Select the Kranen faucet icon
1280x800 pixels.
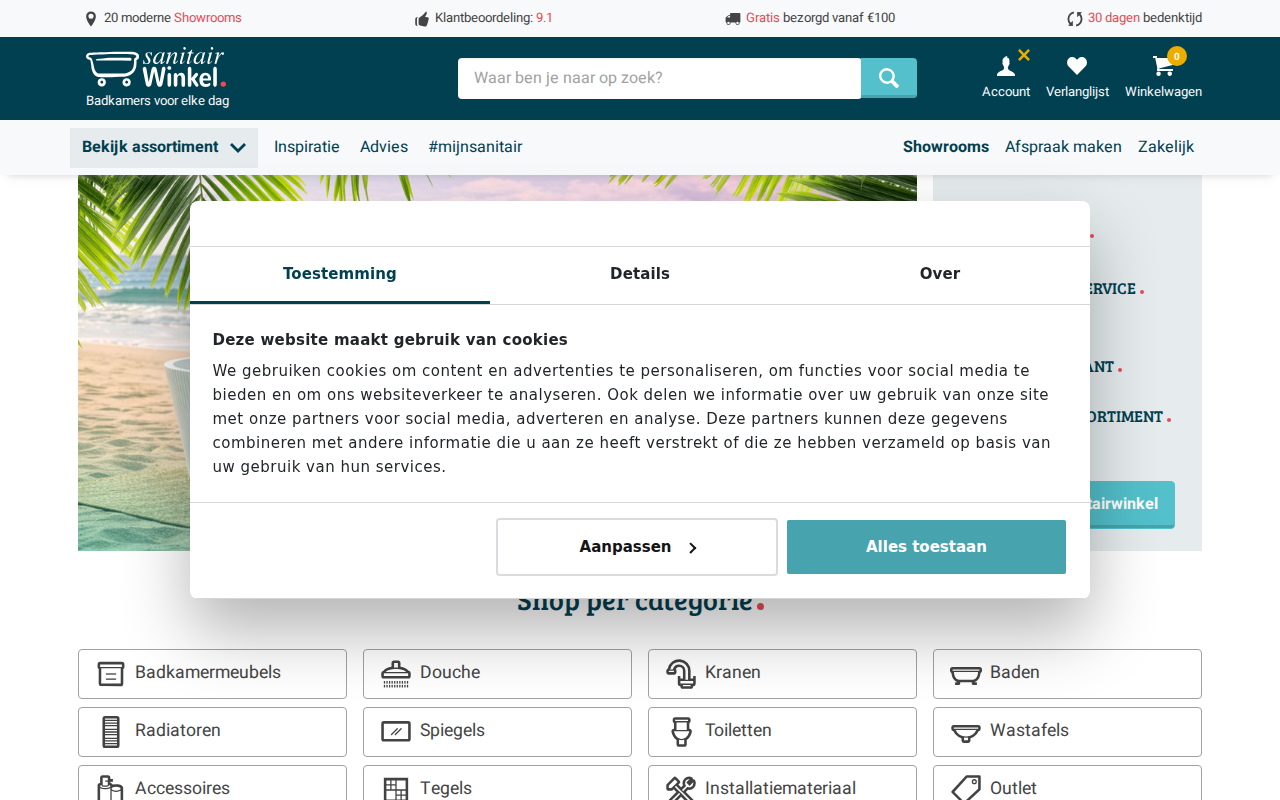(681, 674)
